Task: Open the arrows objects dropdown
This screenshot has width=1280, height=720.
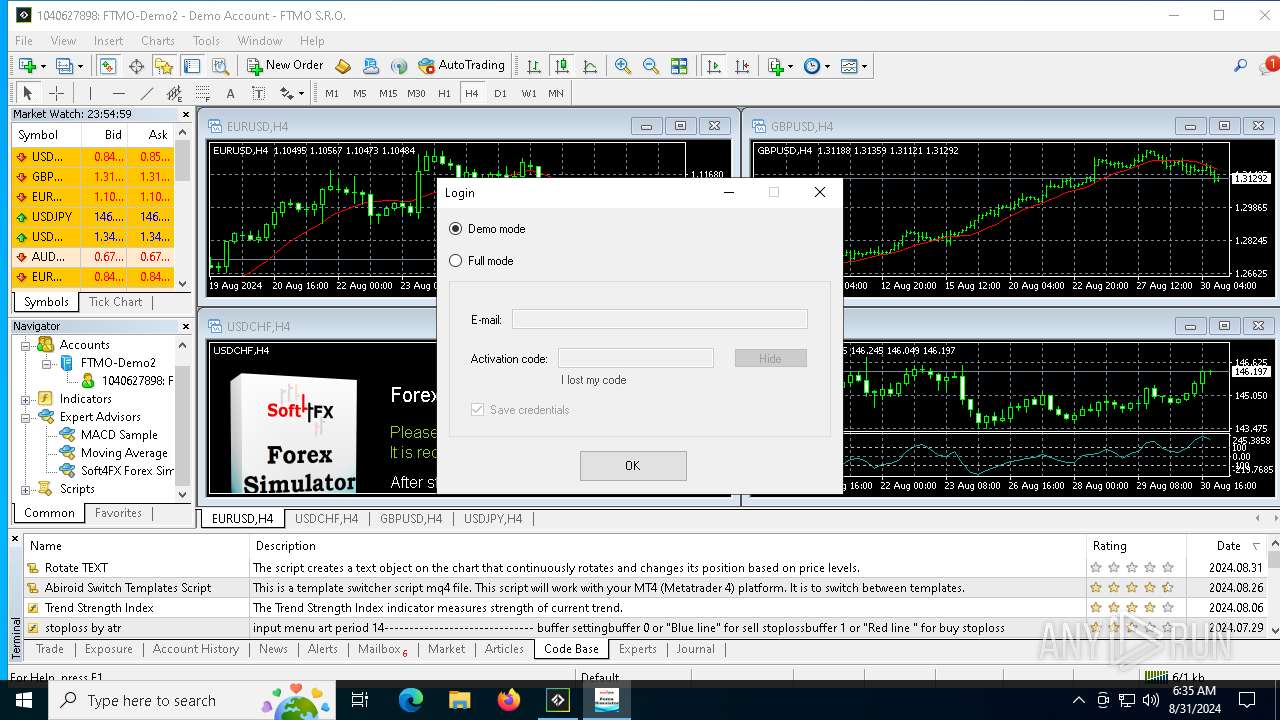Action: pyautogui.click(x=291, y=93)
